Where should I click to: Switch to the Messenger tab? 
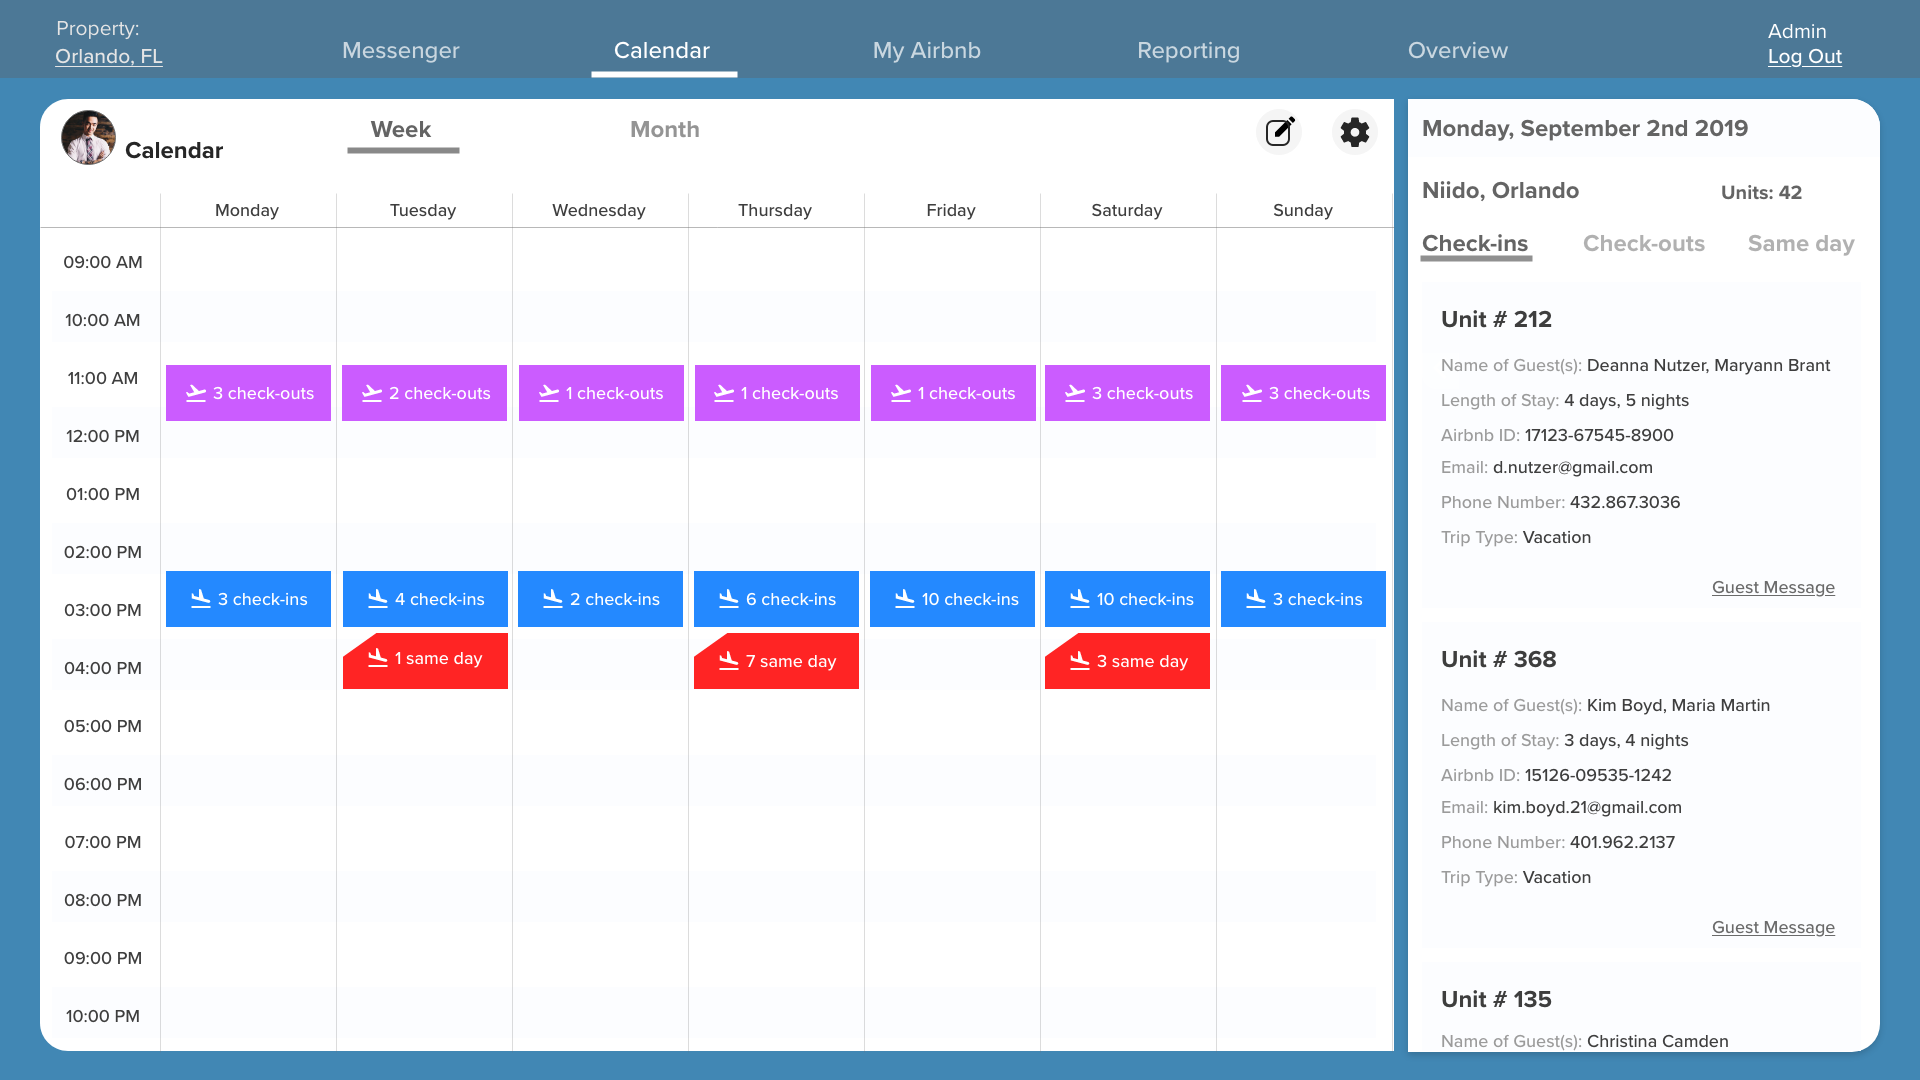(x=400, y=50)
